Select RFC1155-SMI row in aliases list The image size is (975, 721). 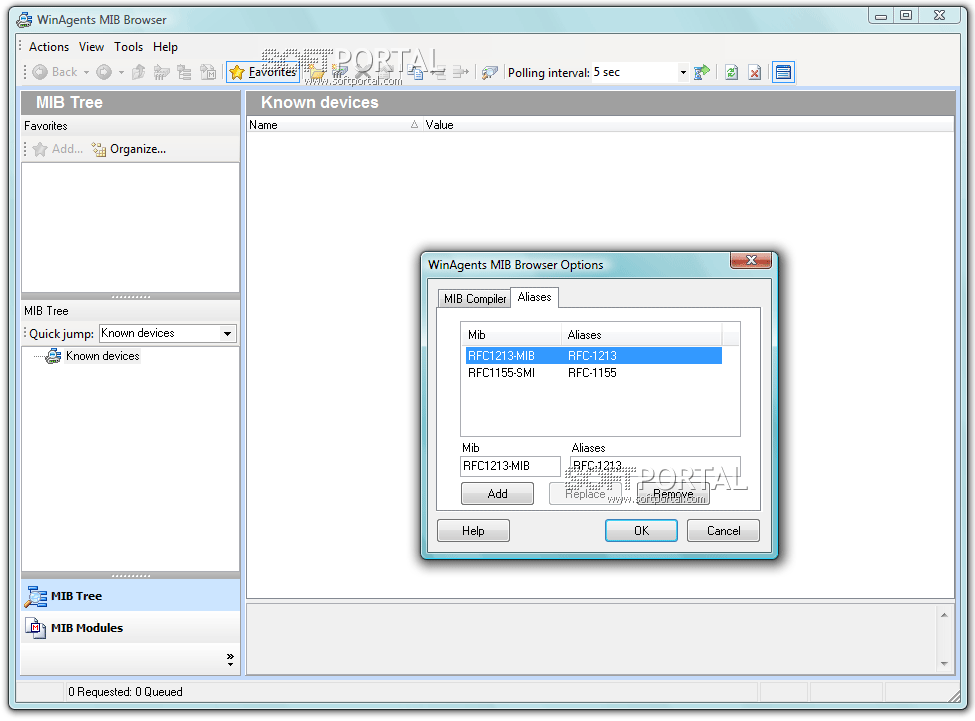click(593, 373)
